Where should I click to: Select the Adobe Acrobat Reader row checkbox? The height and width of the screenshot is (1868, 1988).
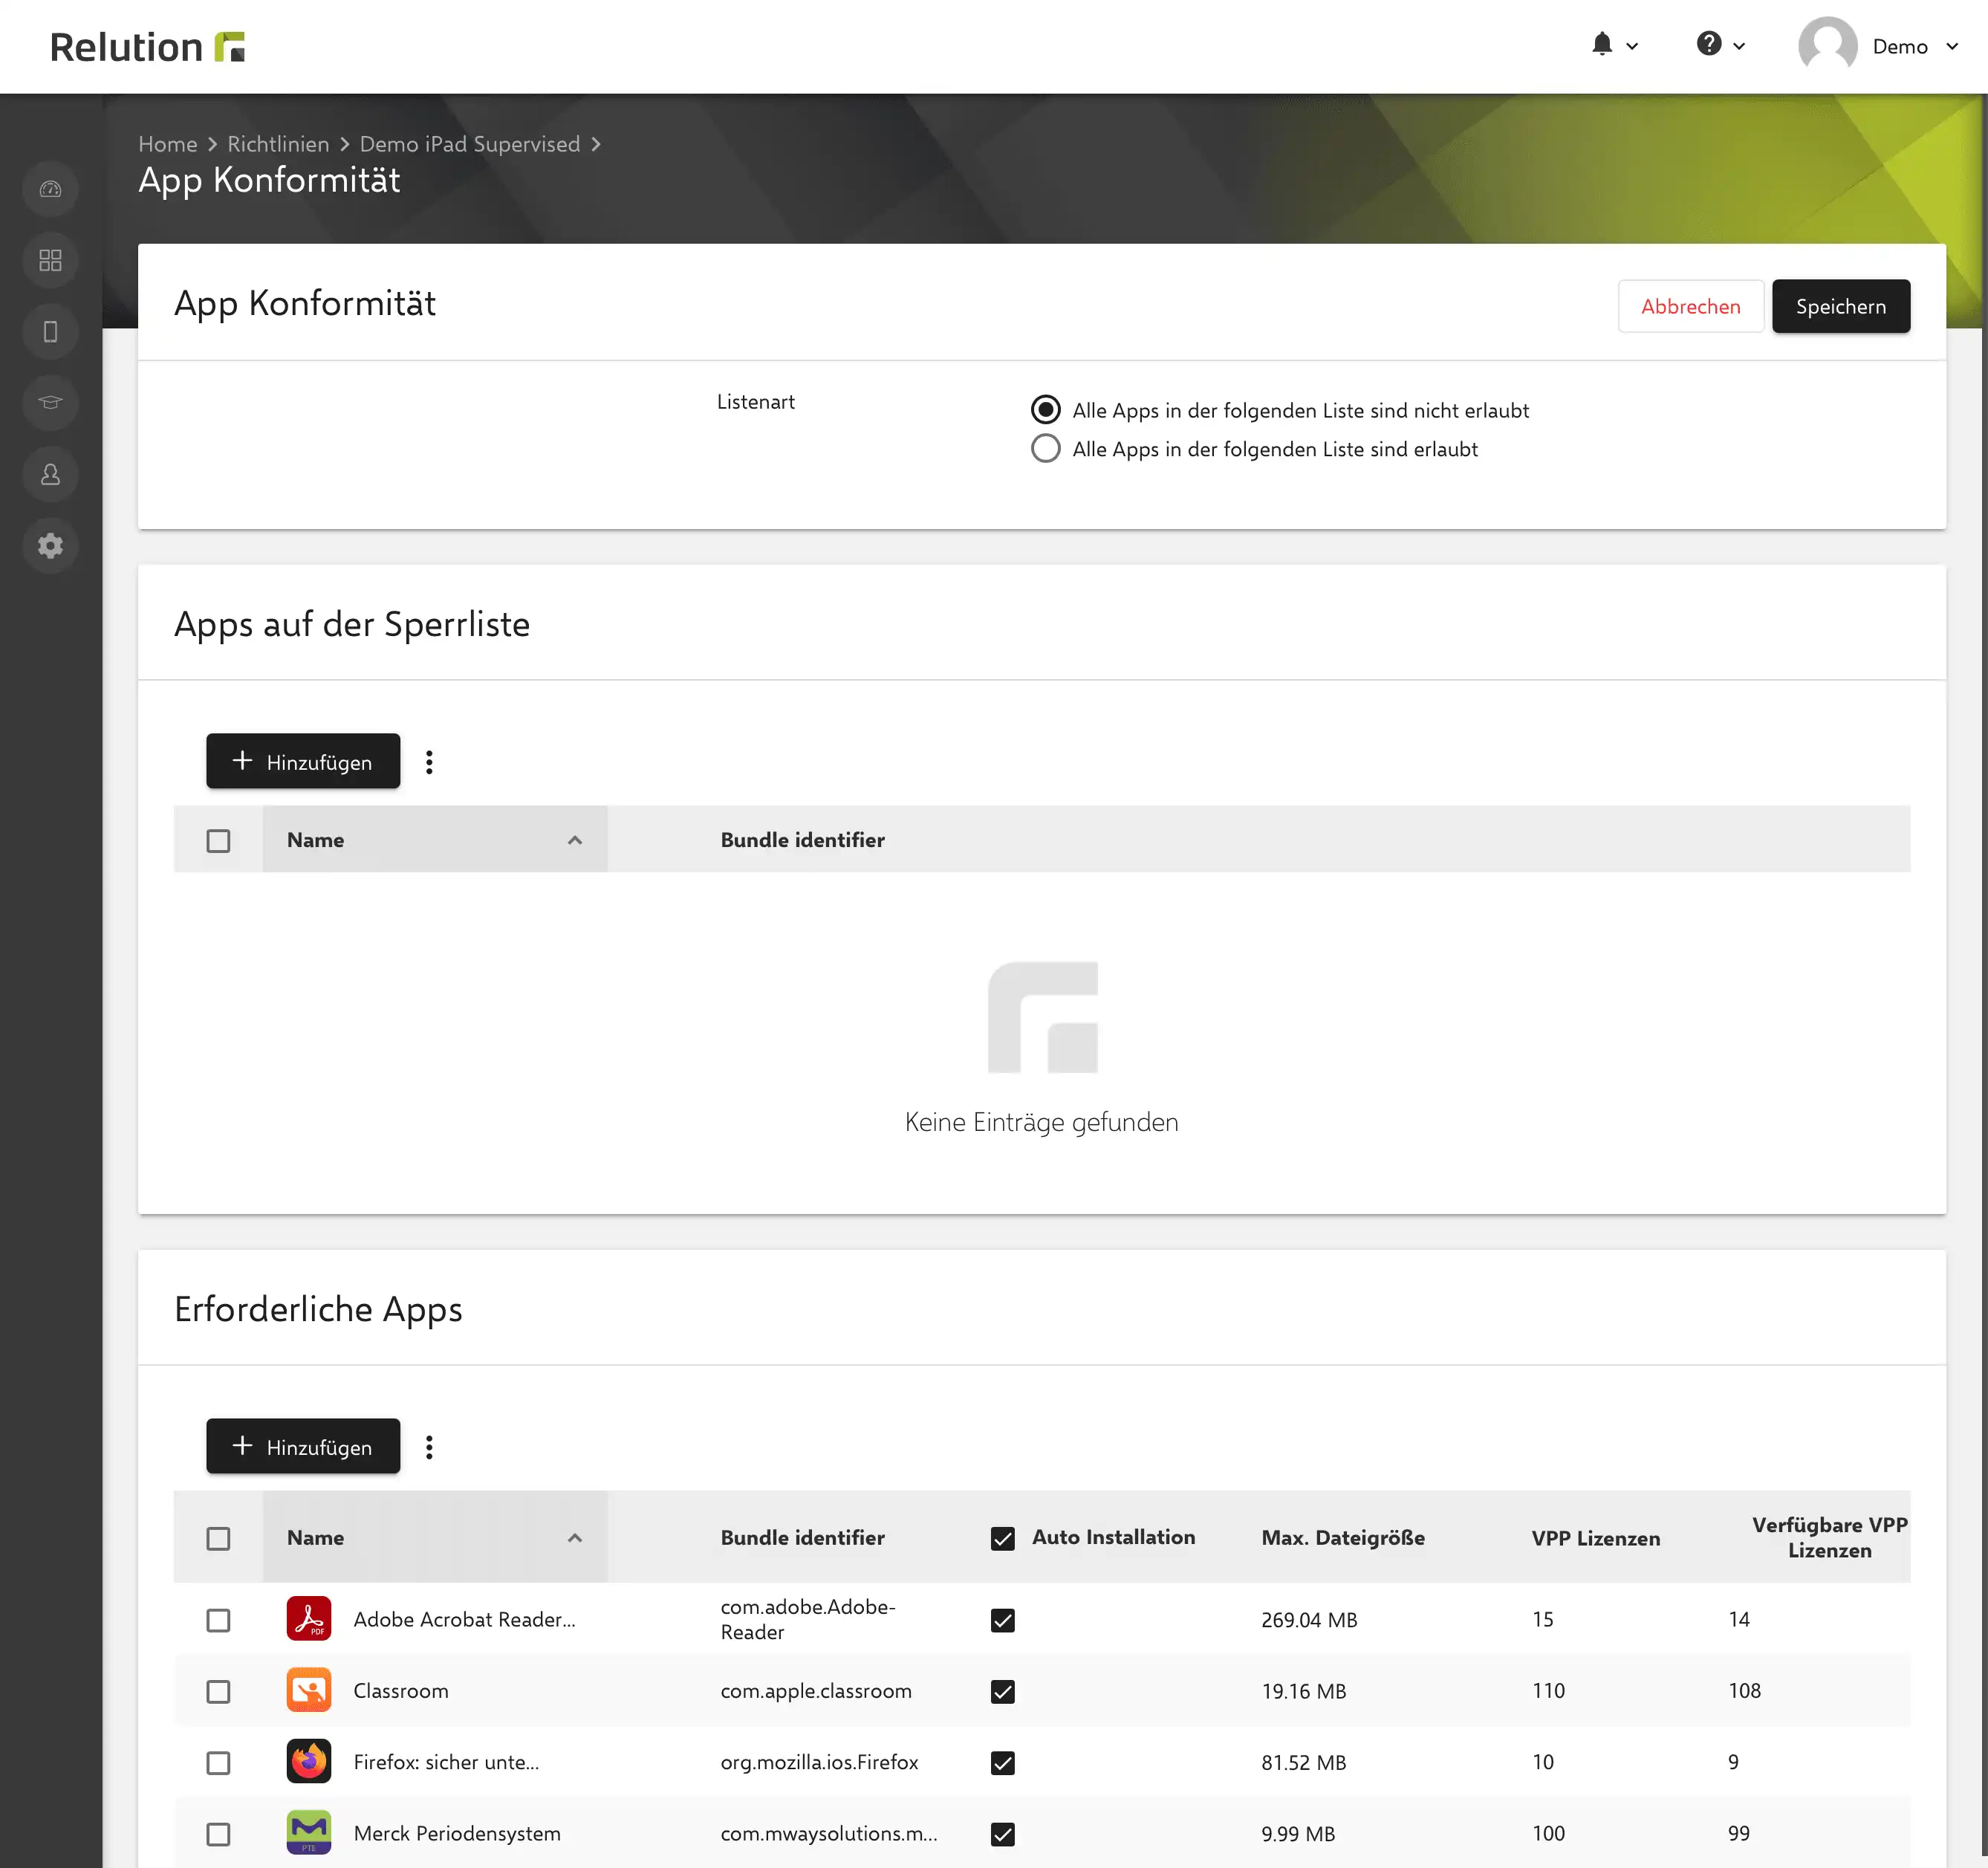pyautogui.click(x=218, y=1620)
